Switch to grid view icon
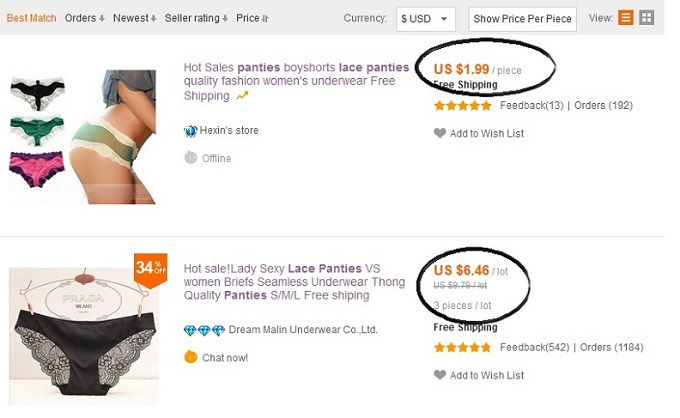680x418 pixels. [x=646, y=18]
